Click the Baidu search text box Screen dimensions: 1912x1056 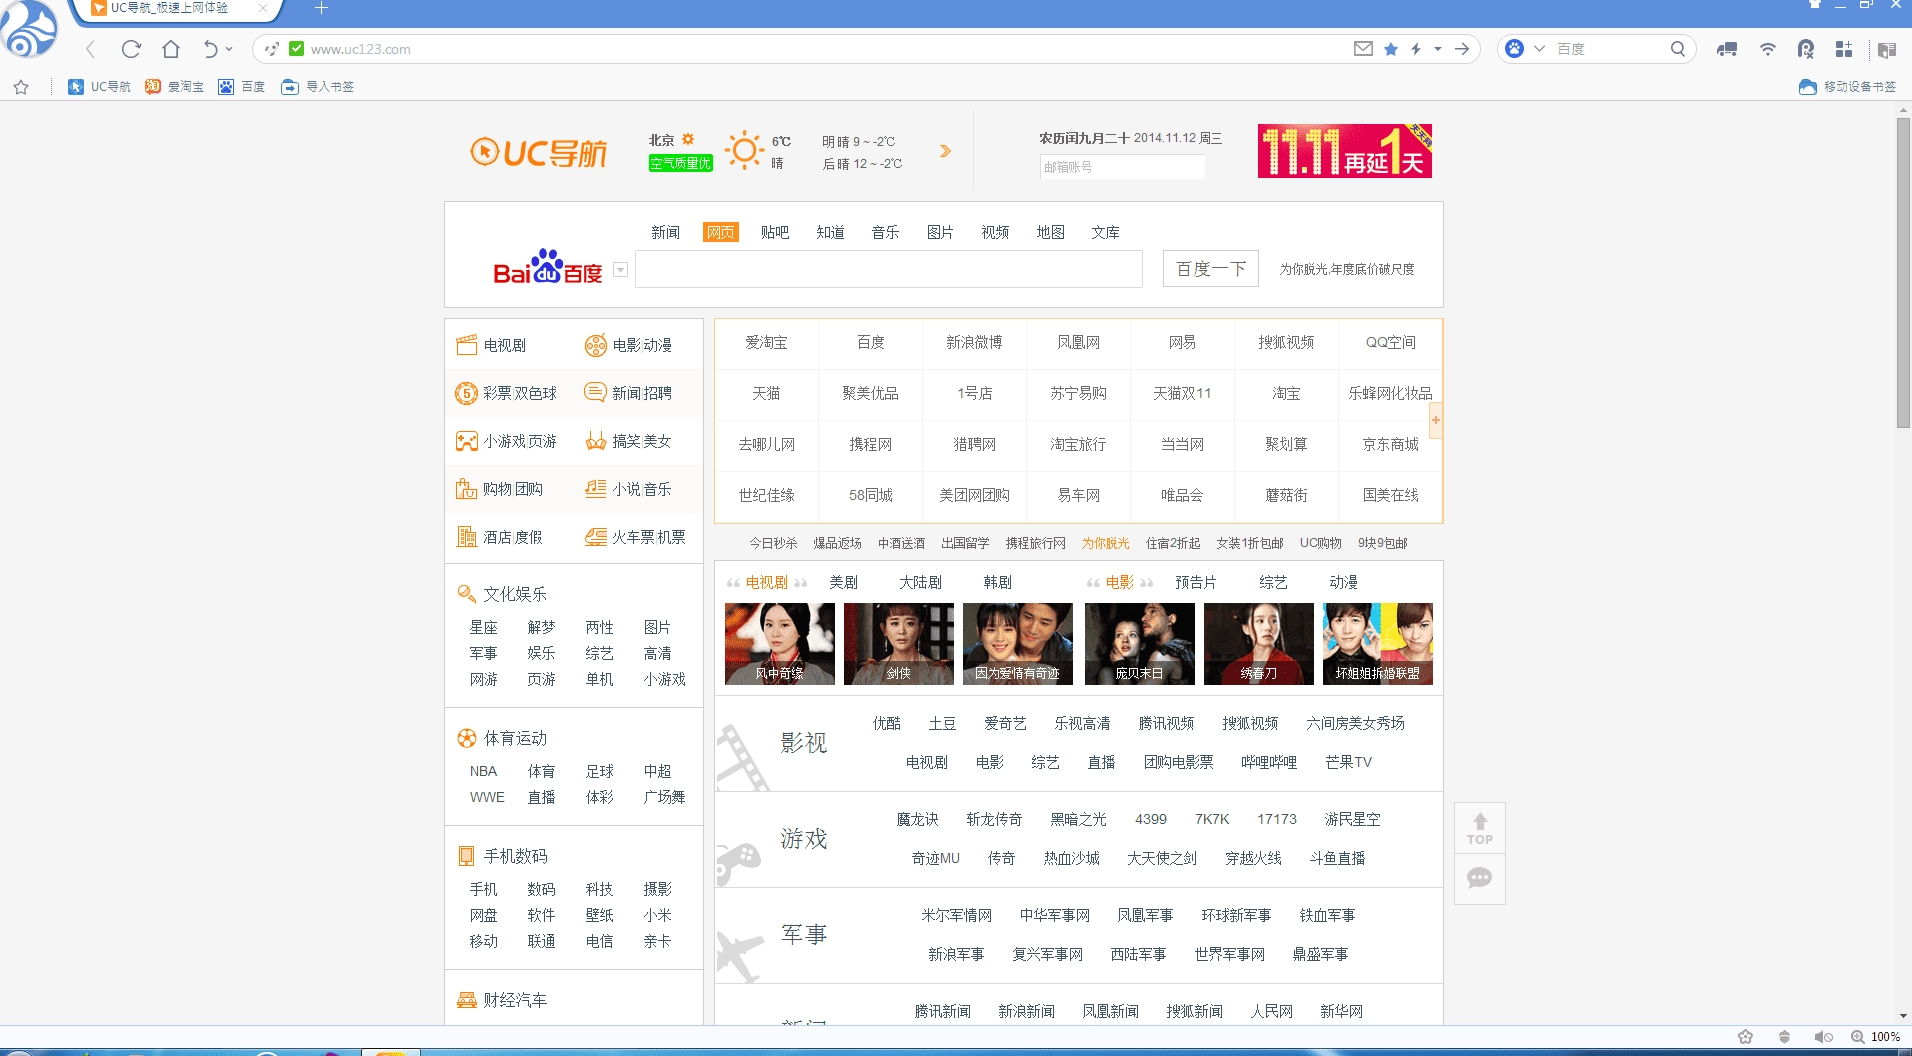coord(889,269)
